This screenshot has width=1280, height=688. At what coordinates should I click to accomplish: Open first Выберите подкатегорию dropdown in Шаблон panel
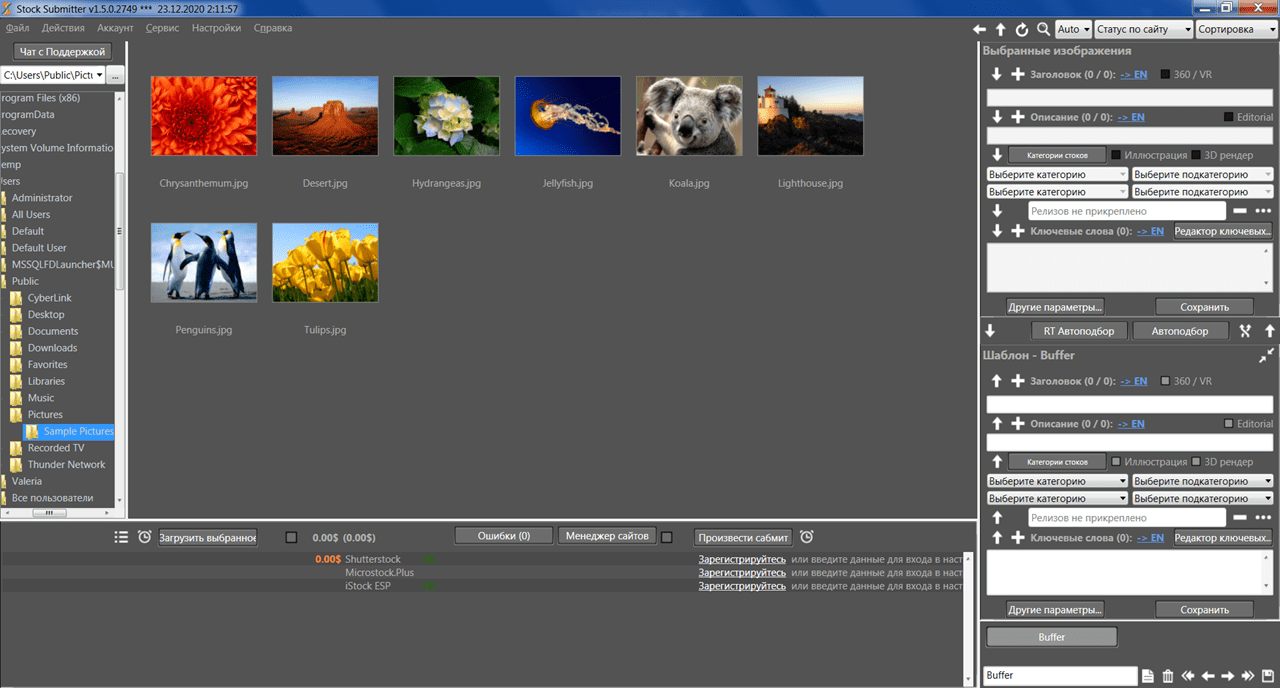(x=1203, y=481)
